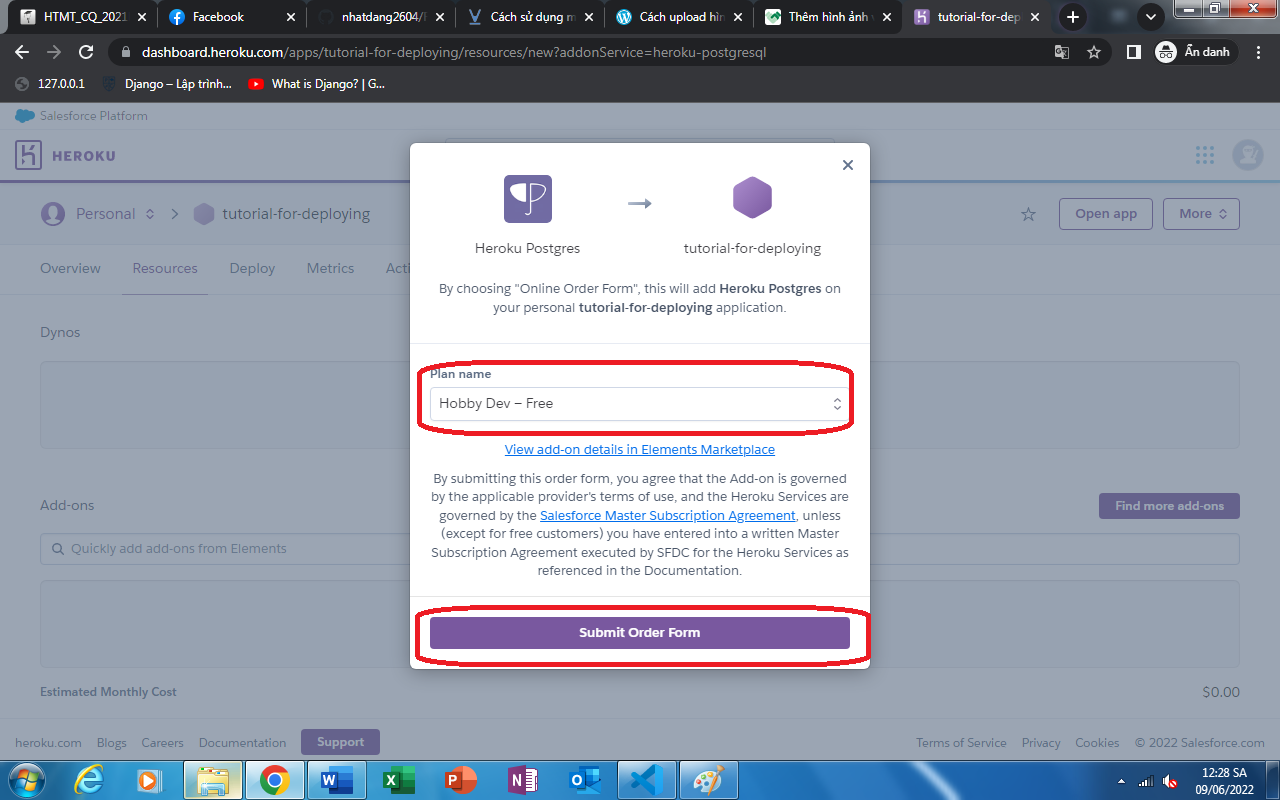This screenshot has height=800, width=1280.
Task: Open the Chrome three-dot menu
Action: [x=1259, y=52]
